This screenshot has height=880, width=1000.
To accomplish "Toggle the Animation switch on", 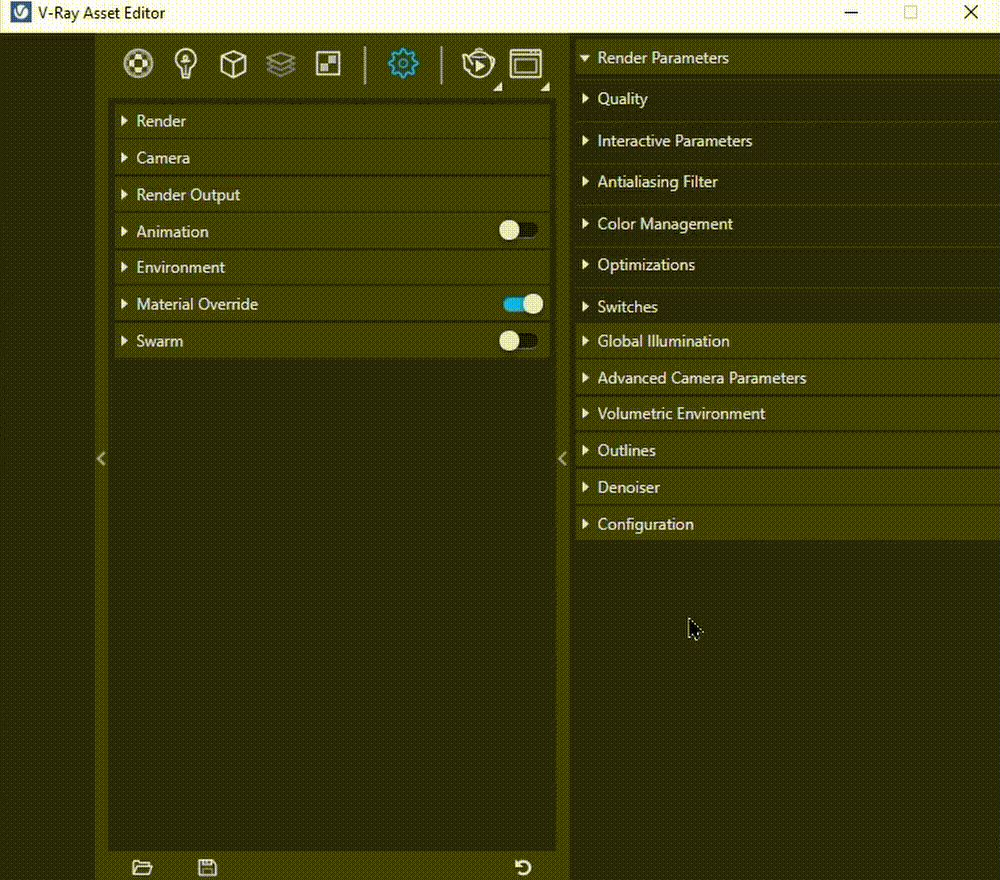I will coord(518,230).
